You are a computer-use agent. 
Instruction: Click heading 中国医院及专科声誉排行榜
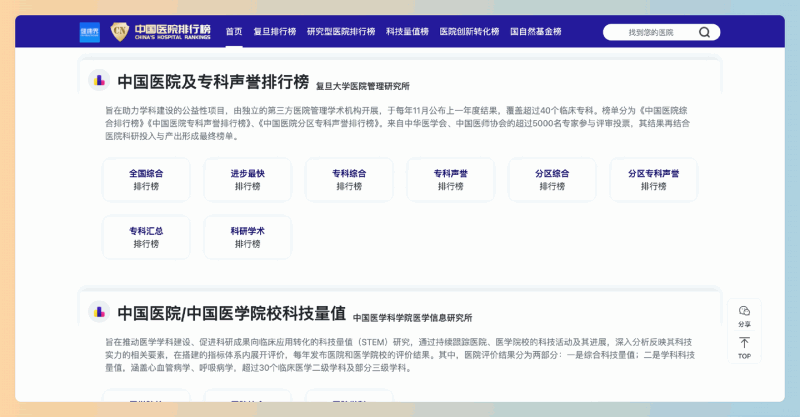point(213,82)
